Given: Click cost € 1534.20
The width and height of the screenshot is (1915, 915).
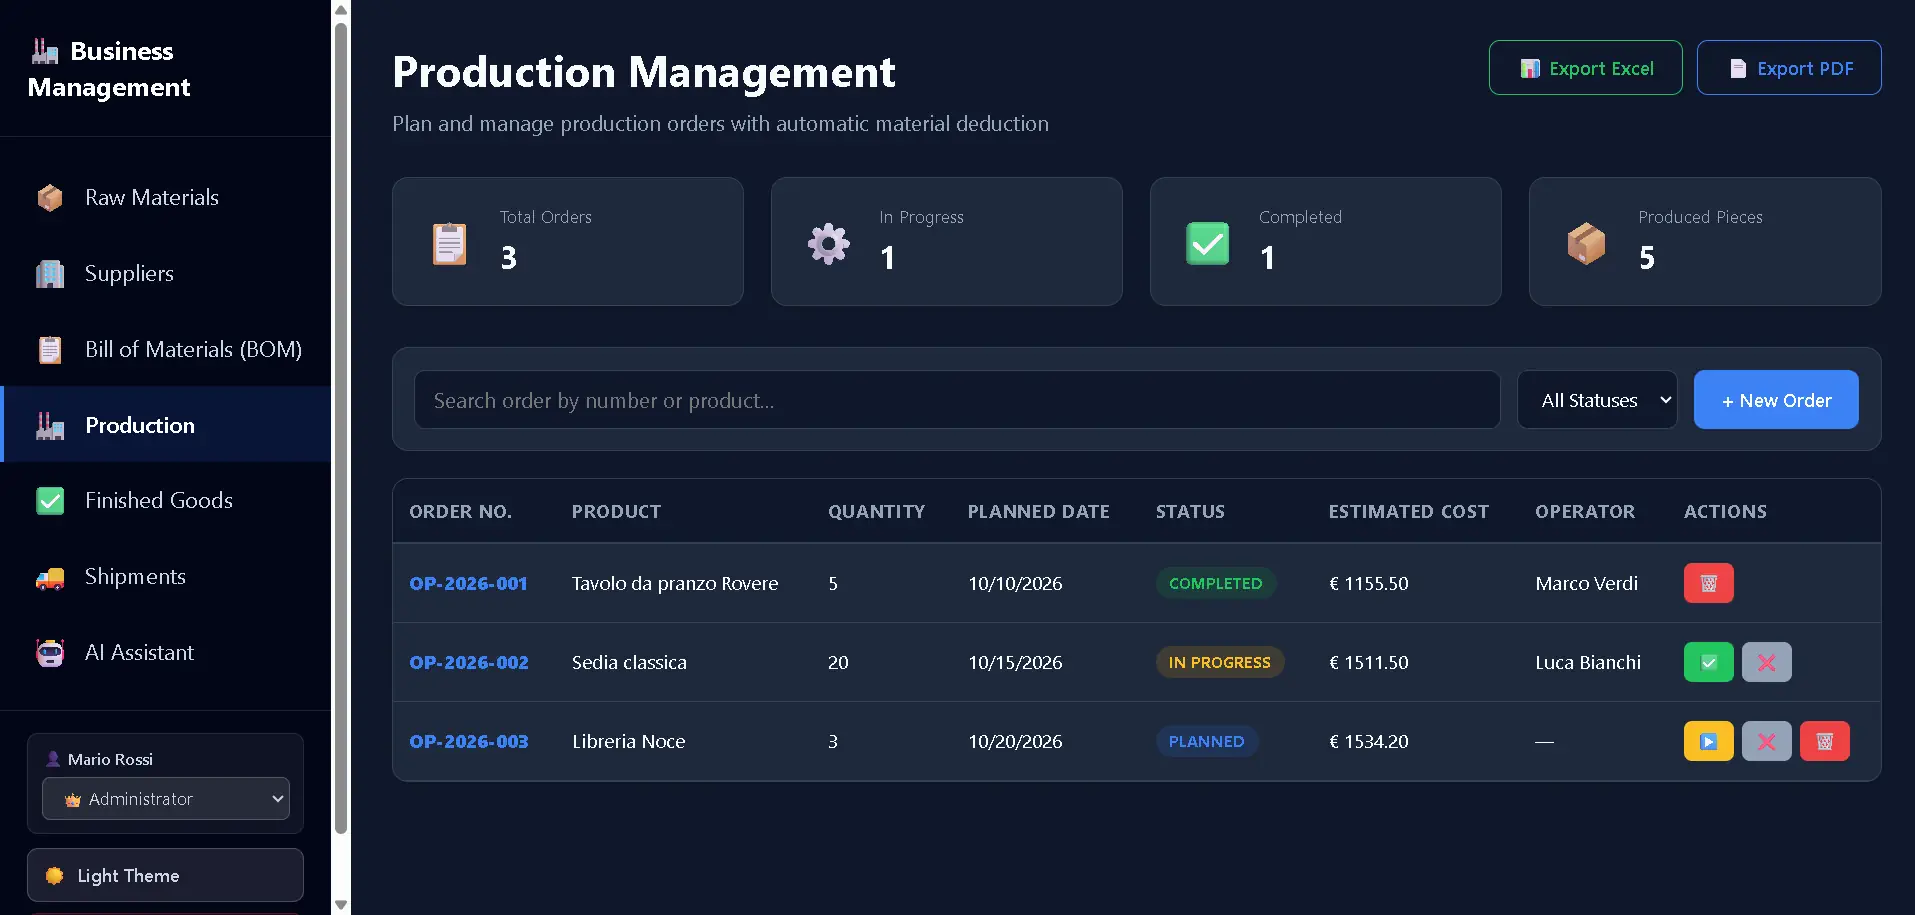Looking at the screenshot, I should 1369,742.
